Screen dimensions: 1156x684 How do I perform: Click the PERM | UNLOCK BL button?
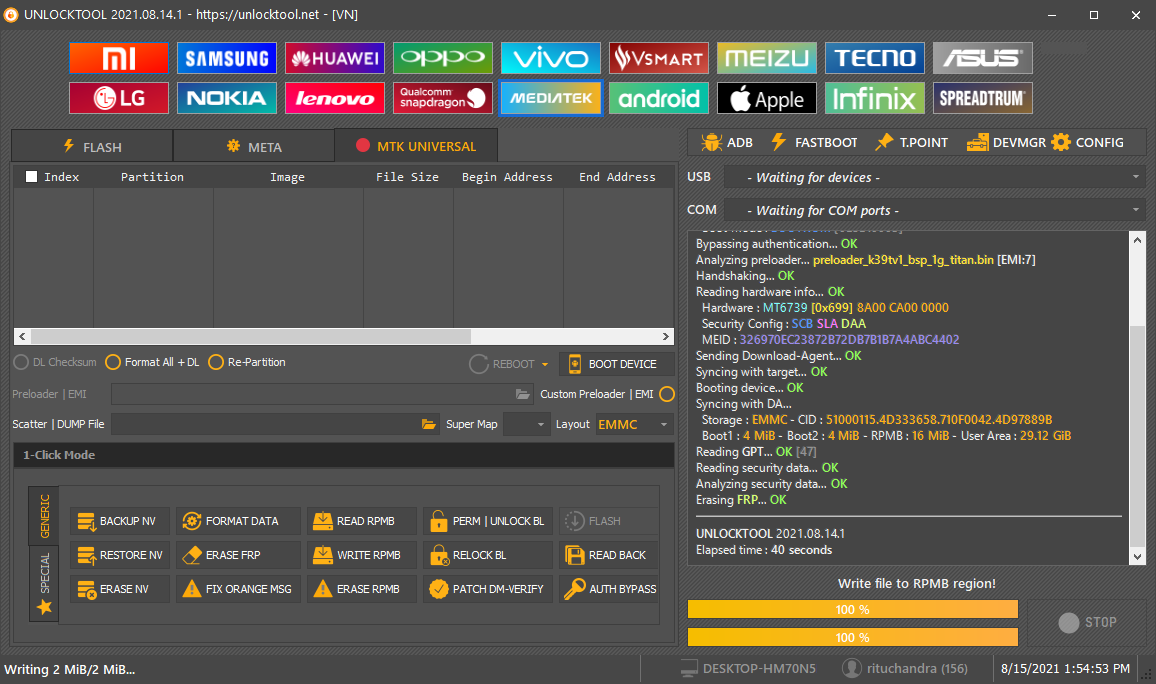click(488, 521)
